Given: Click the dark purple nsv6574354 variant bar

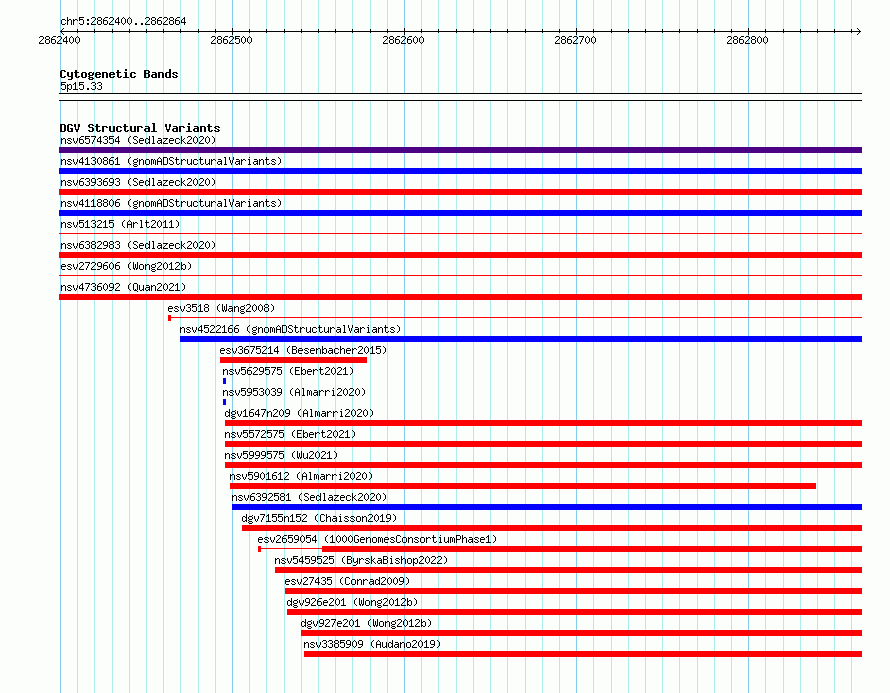Looking at the screenshot, I should 460,150.
